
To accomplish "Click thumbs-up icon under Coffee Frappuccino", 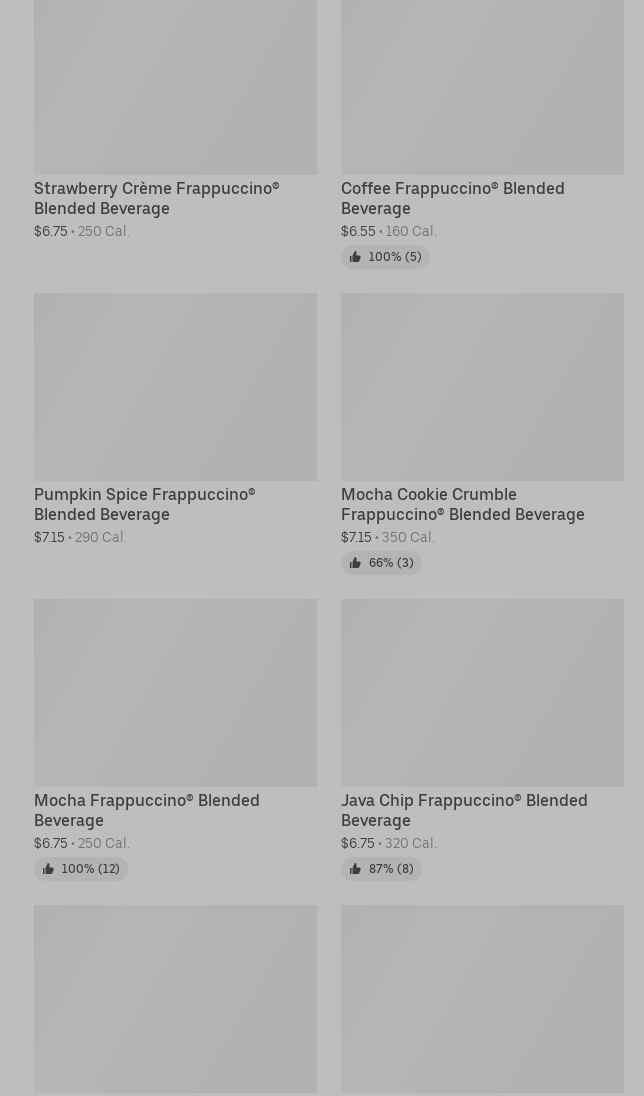I will coord(355,257).
